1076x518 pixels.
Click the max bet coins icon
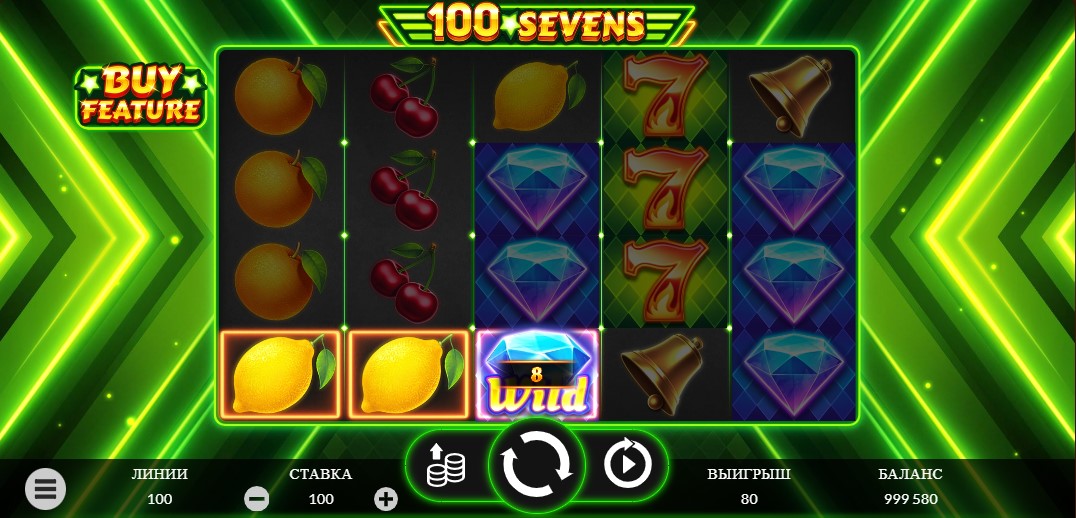click(x=445, y=465)
